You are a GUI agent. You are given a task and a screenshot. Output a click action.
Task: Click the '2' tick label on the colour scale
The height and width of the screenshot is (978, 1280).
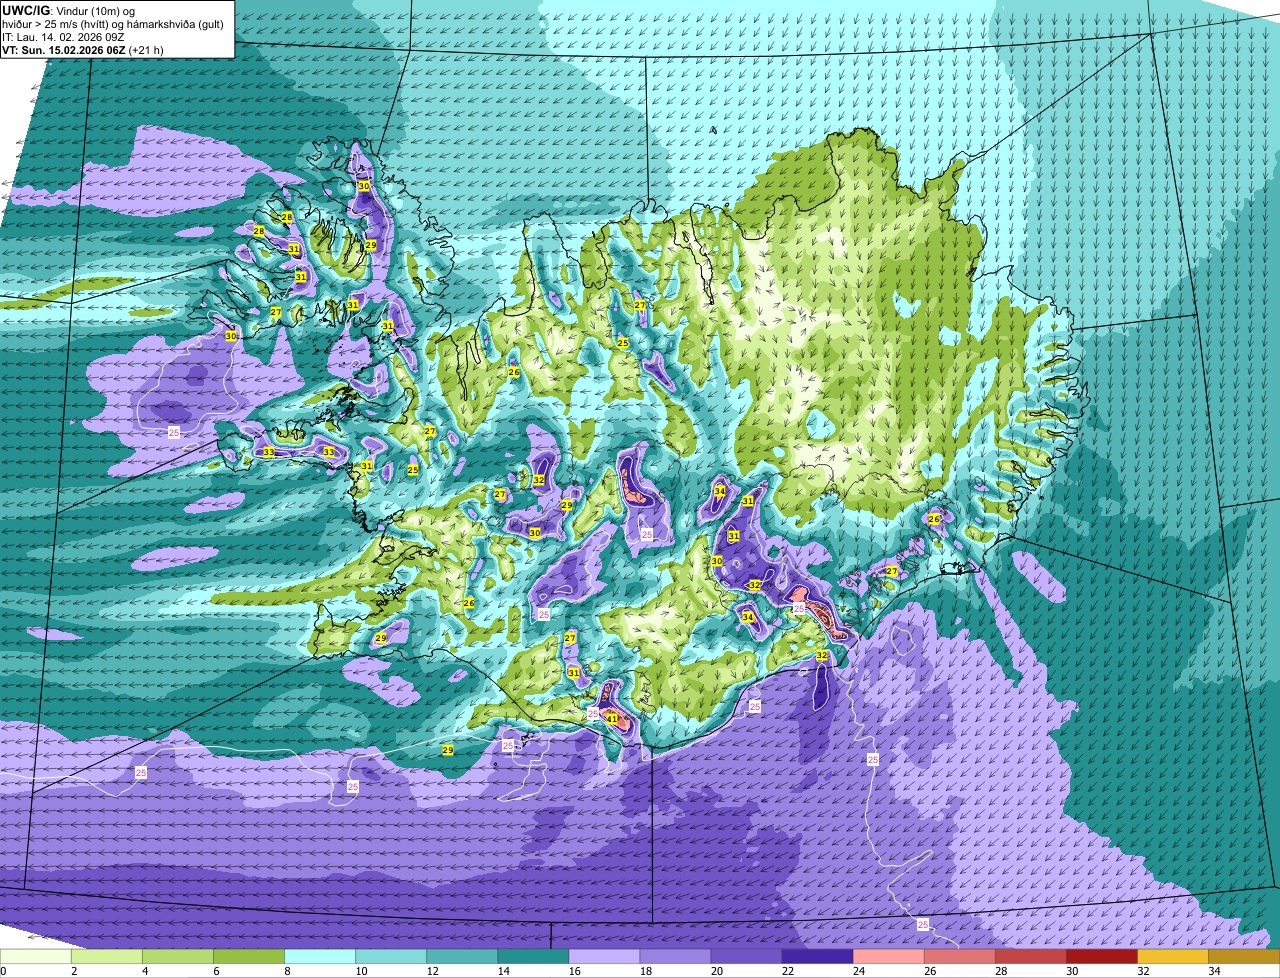[74, 971]
